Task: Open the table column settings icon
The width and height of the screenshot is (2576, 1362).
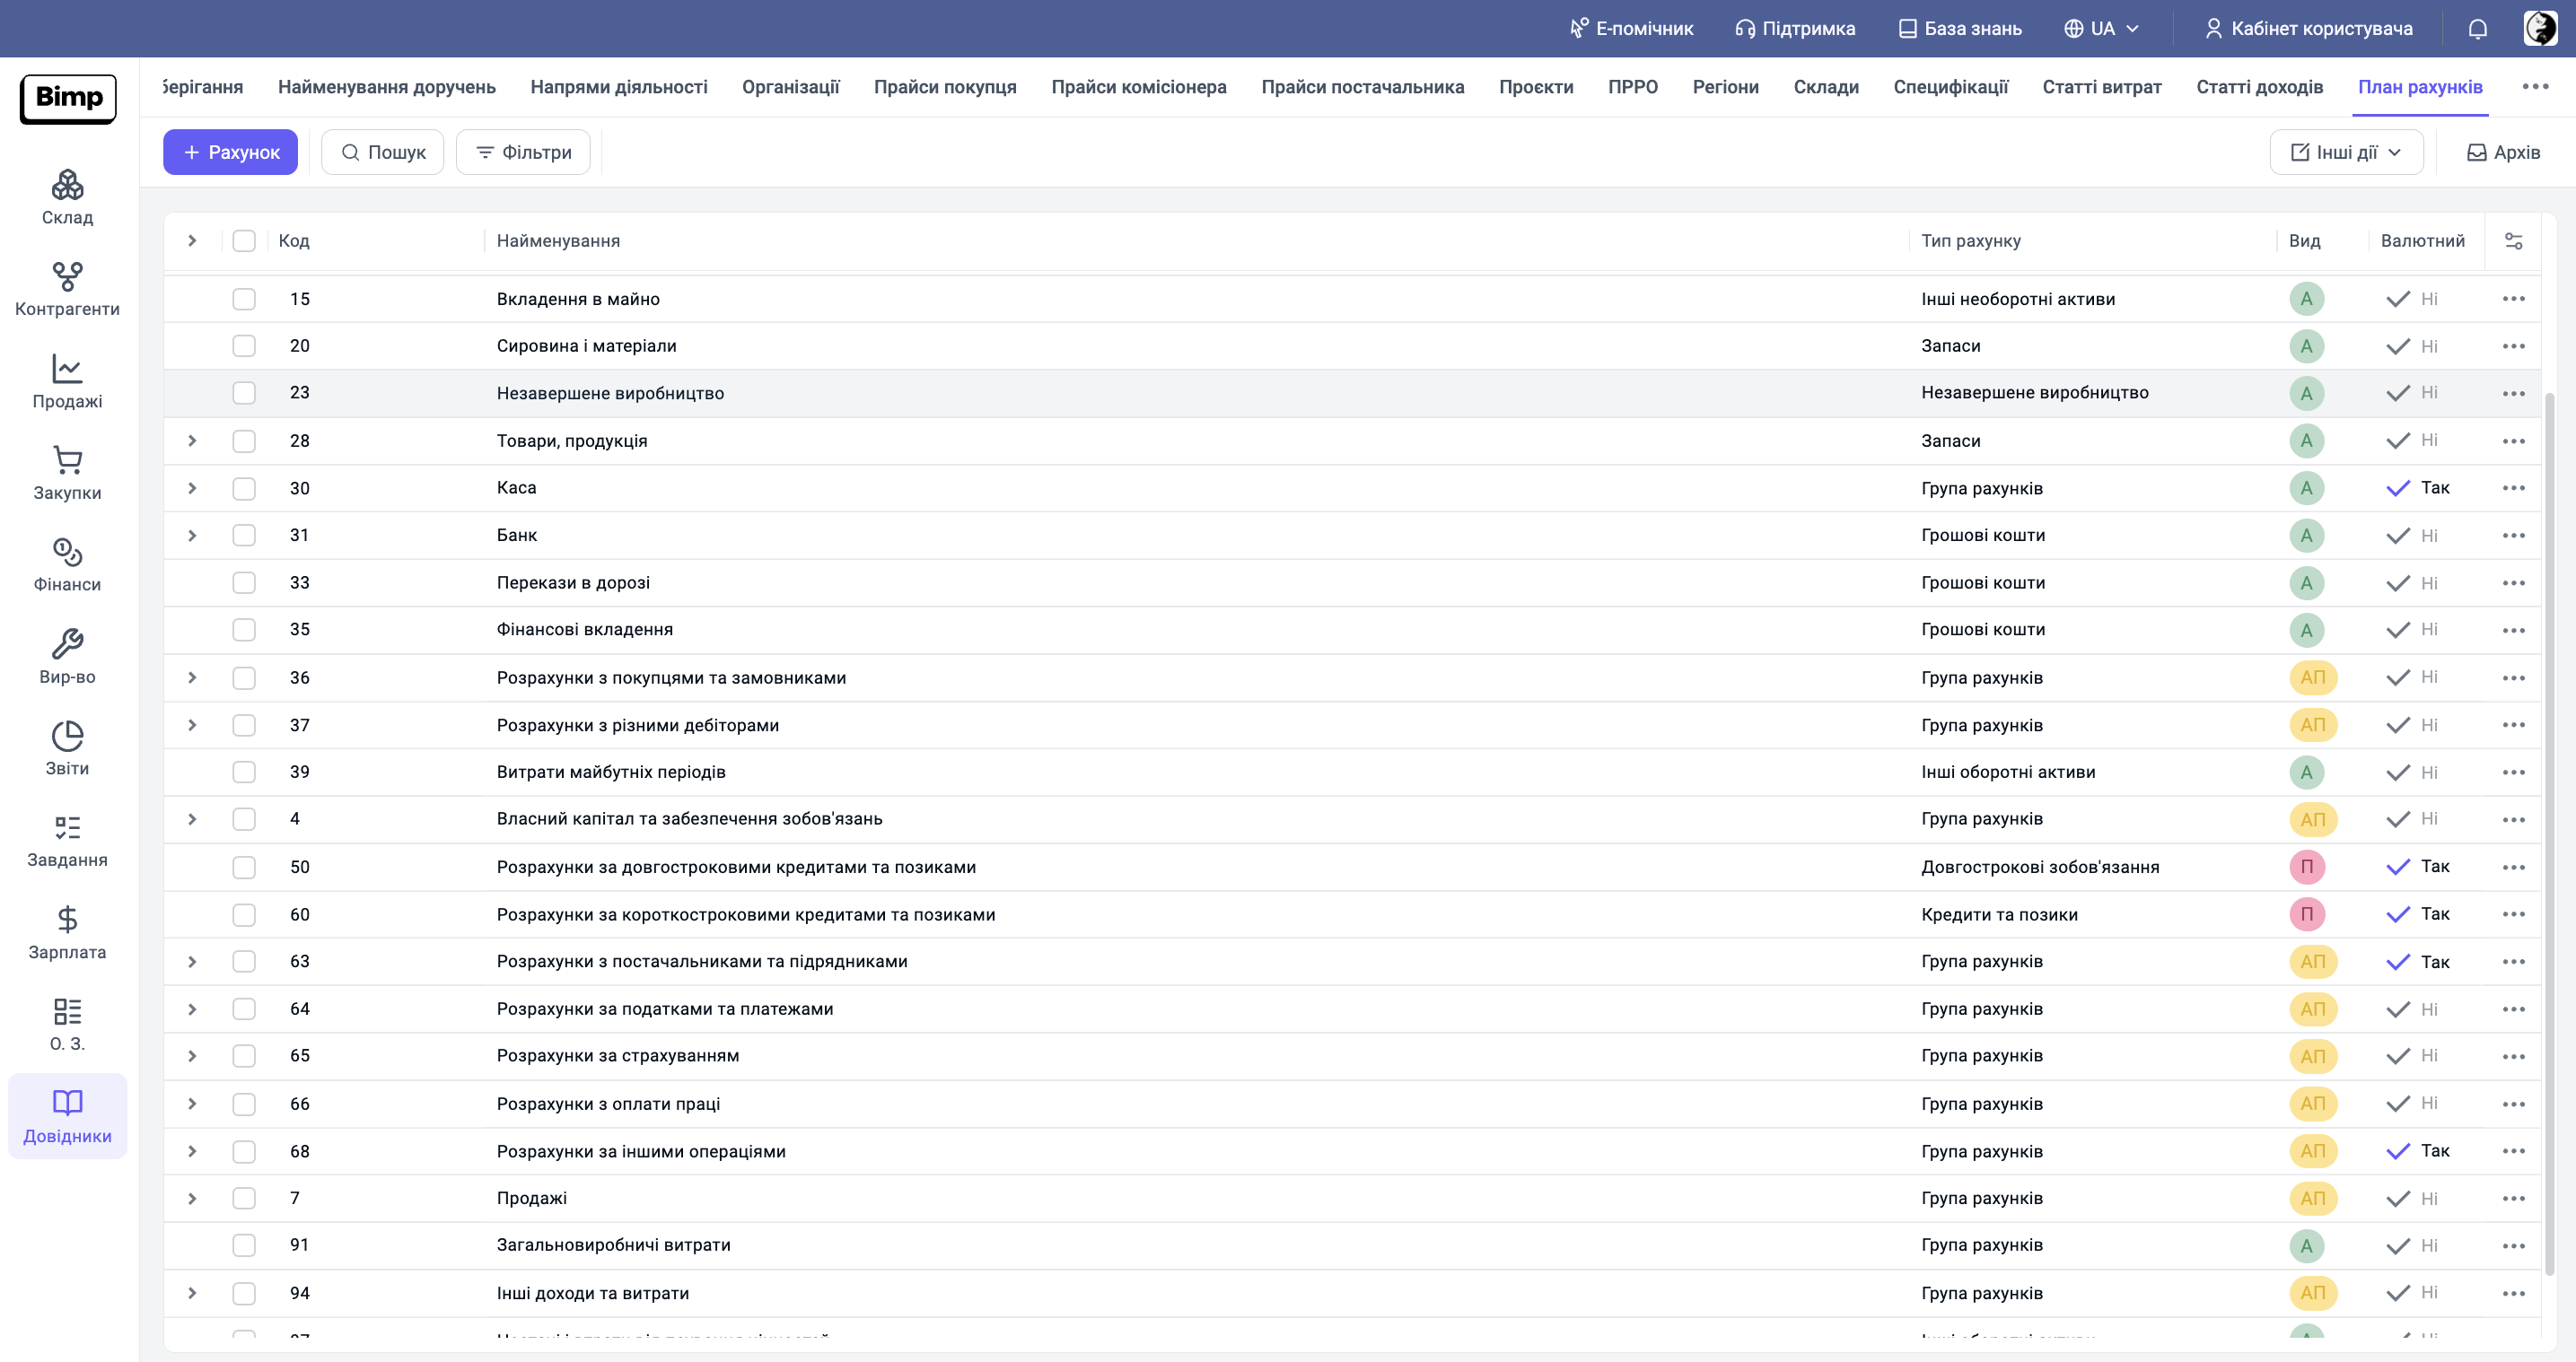Action: tap(2513, 241)
